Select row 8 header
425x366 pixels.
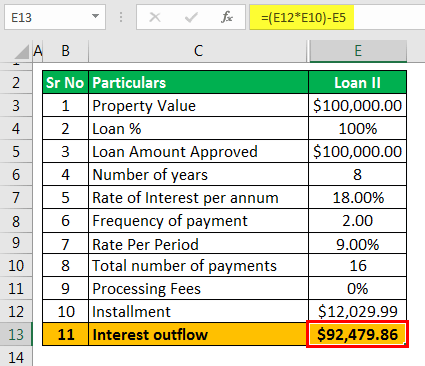click(16, 221)
